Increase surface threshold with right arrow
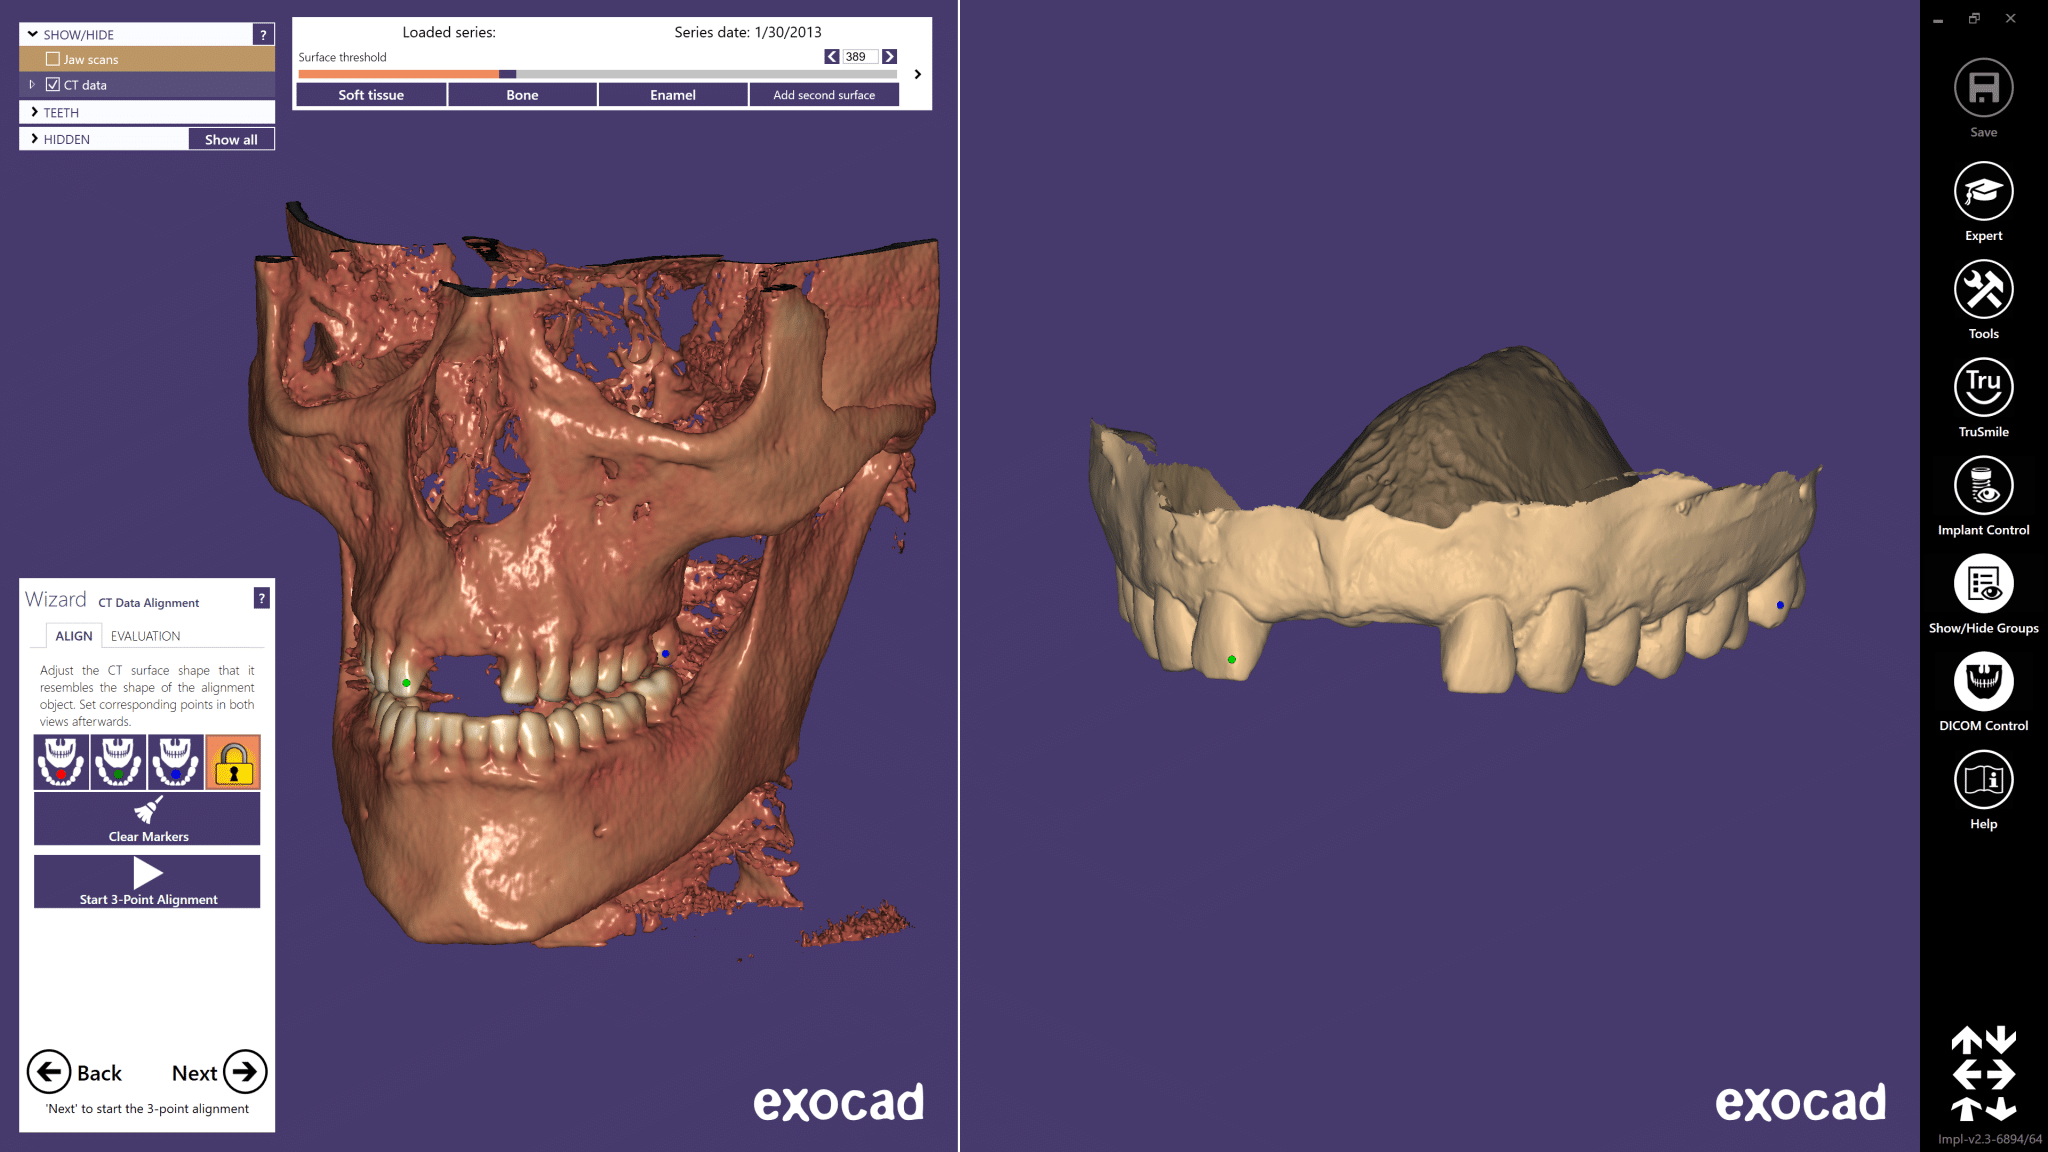 tap(889, 57)
